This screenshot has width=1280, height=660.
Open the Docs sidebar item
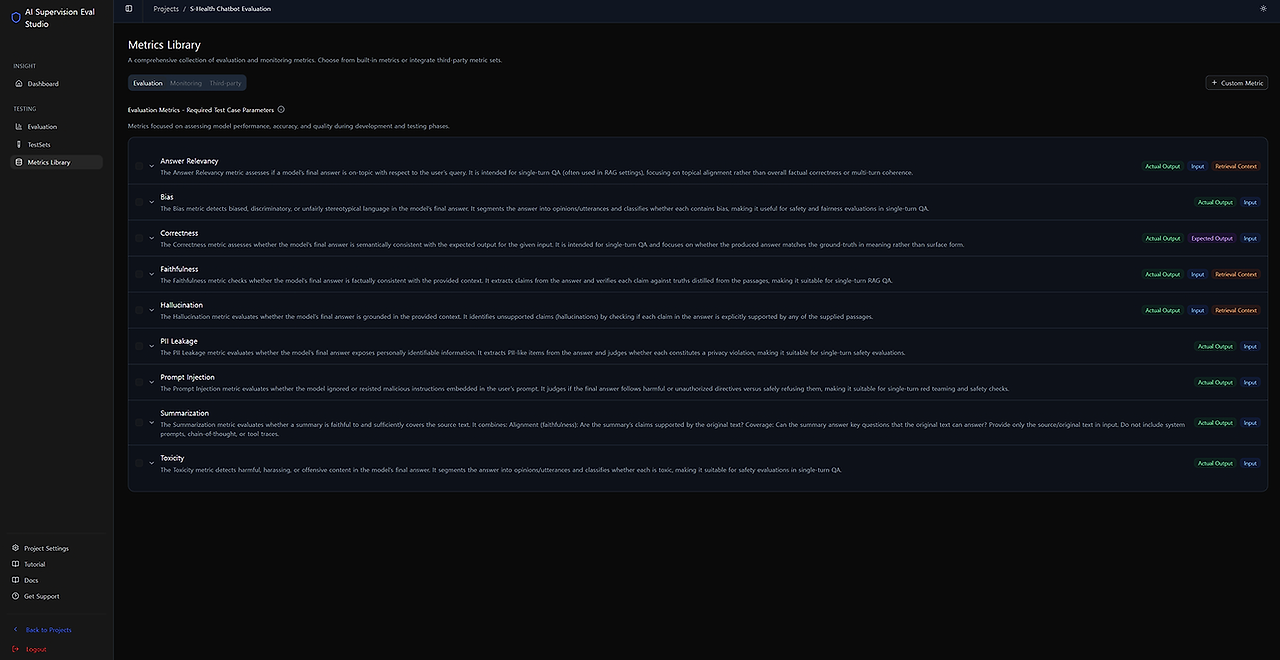click(x=14, y=579)
